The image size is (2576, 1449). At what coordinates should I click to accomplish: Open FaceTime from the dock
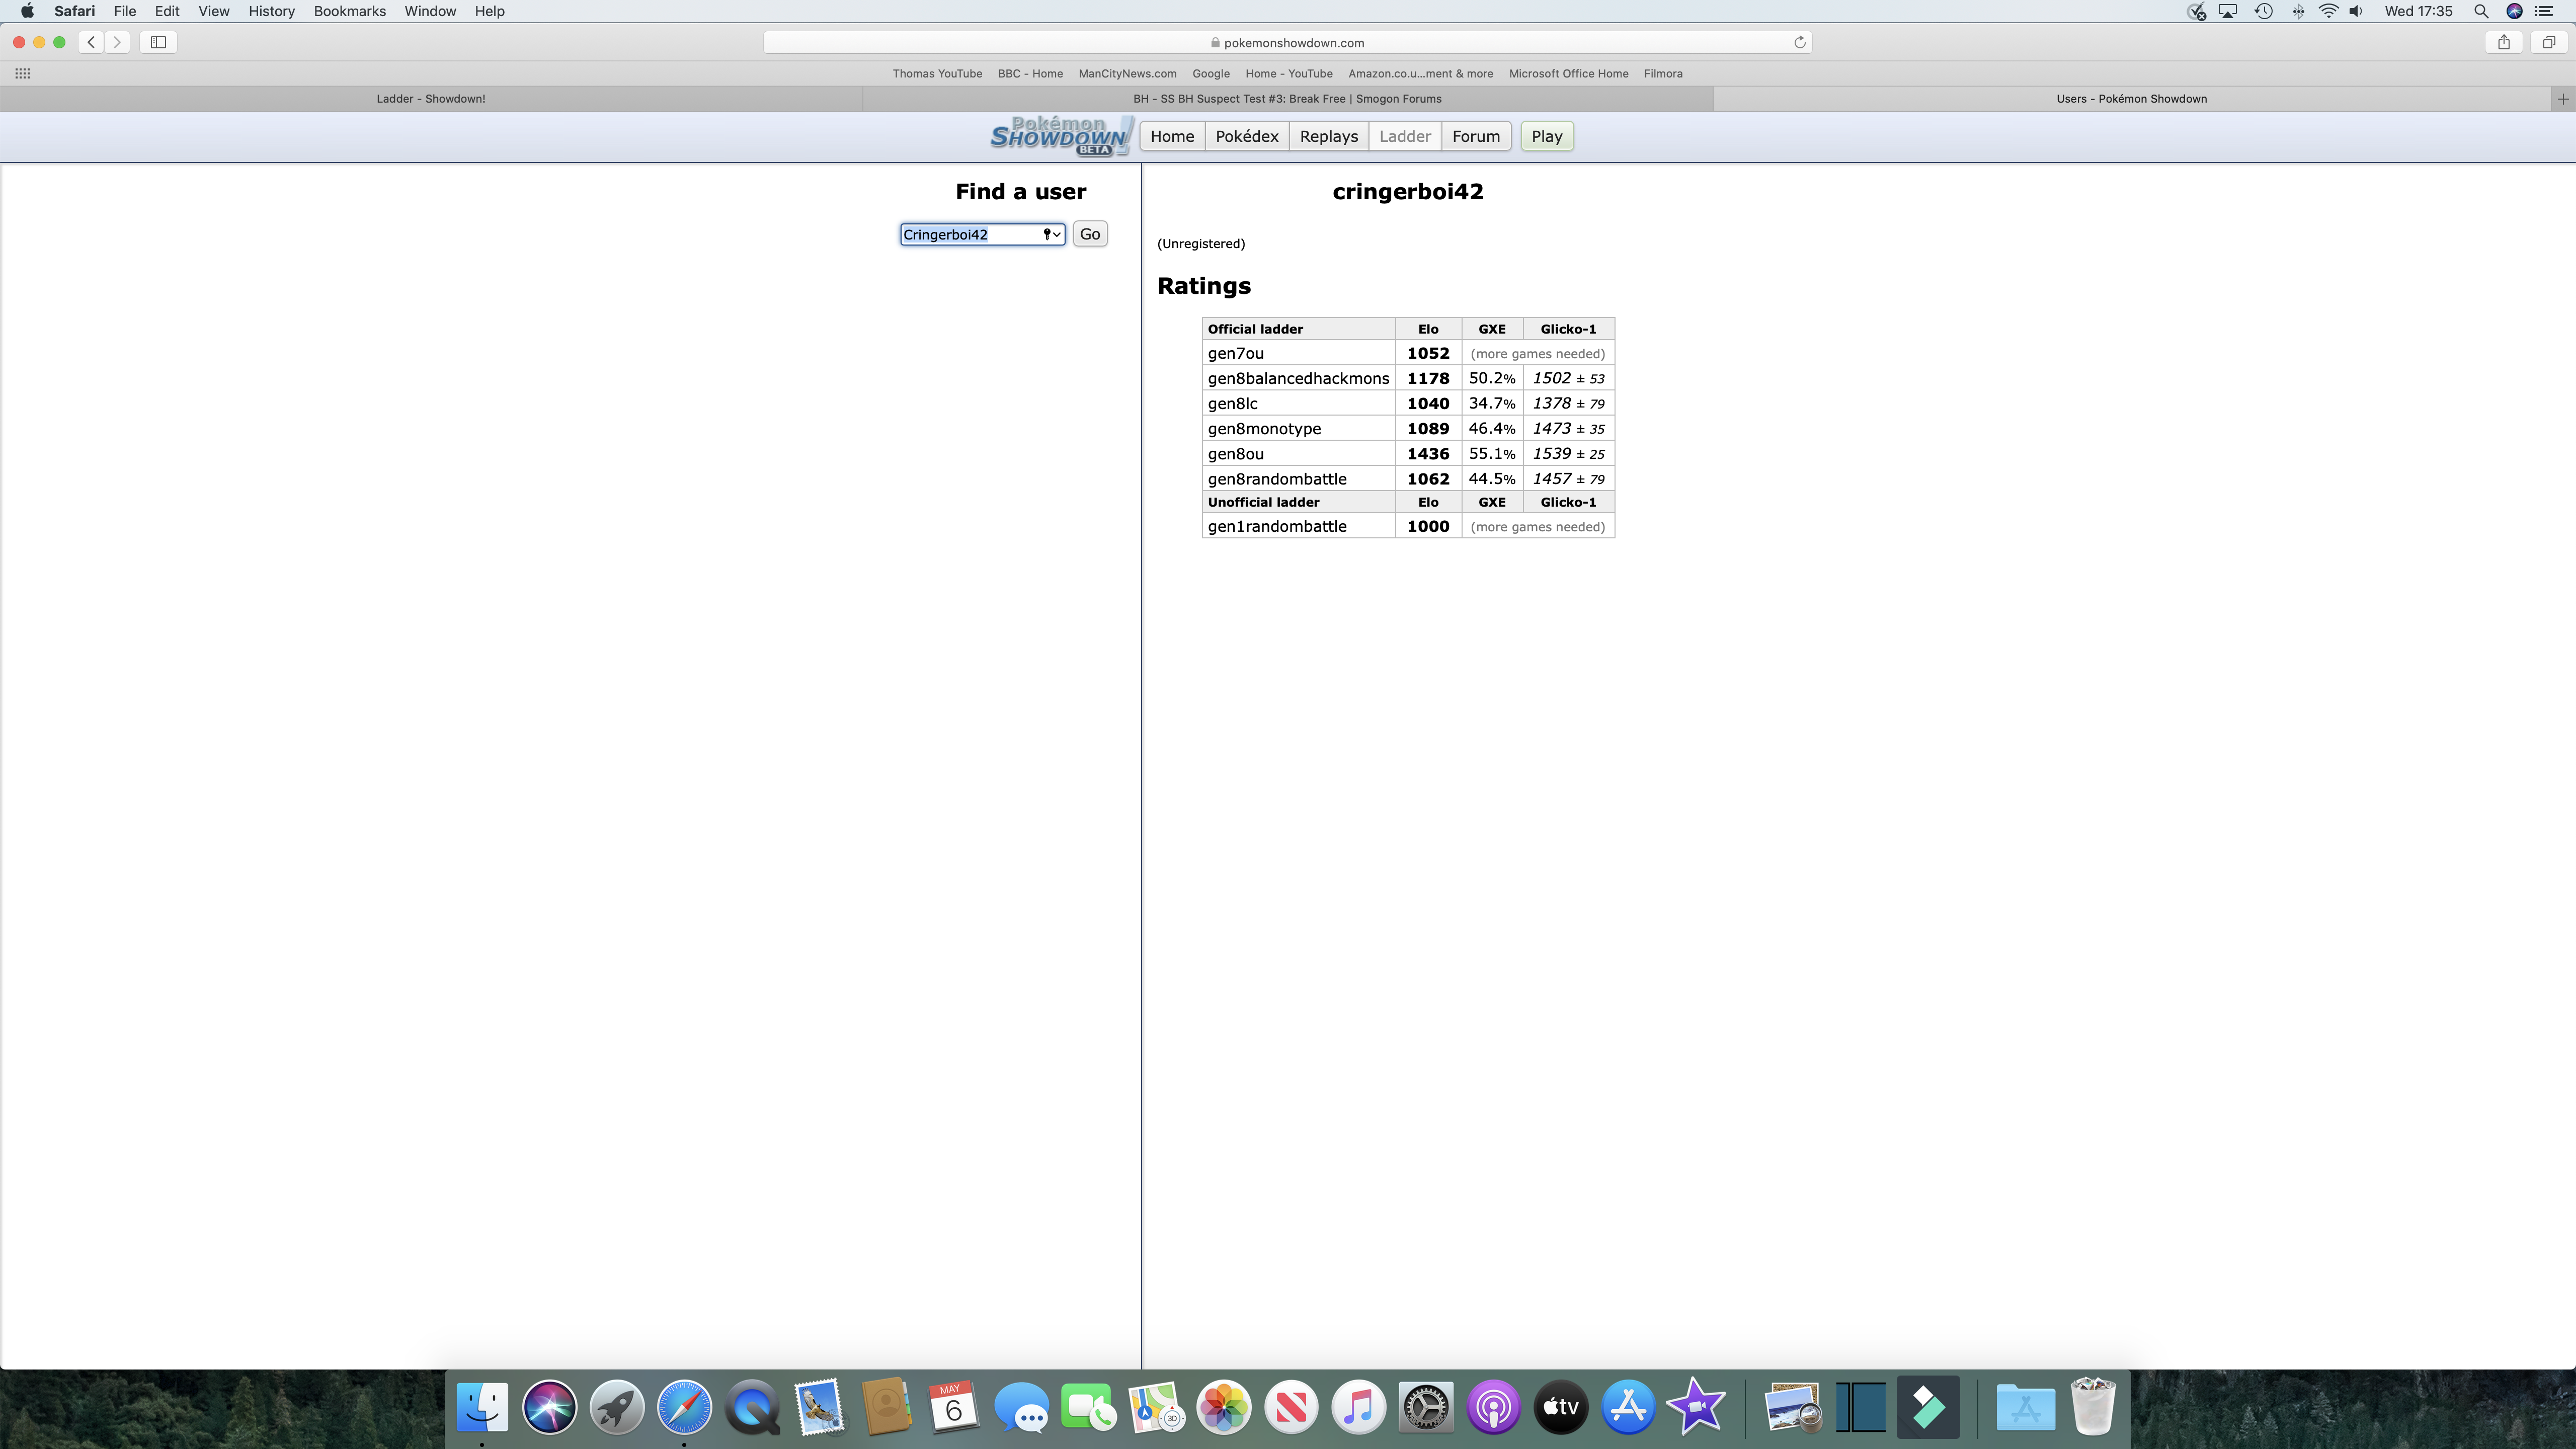point(1088,1407)
